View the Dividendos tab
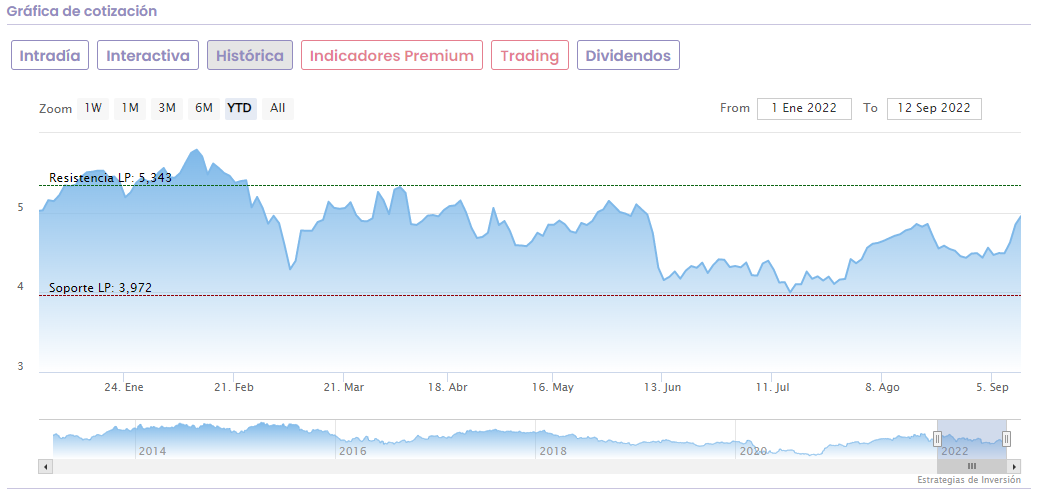Screen dimensions: 1041x496 628,56
